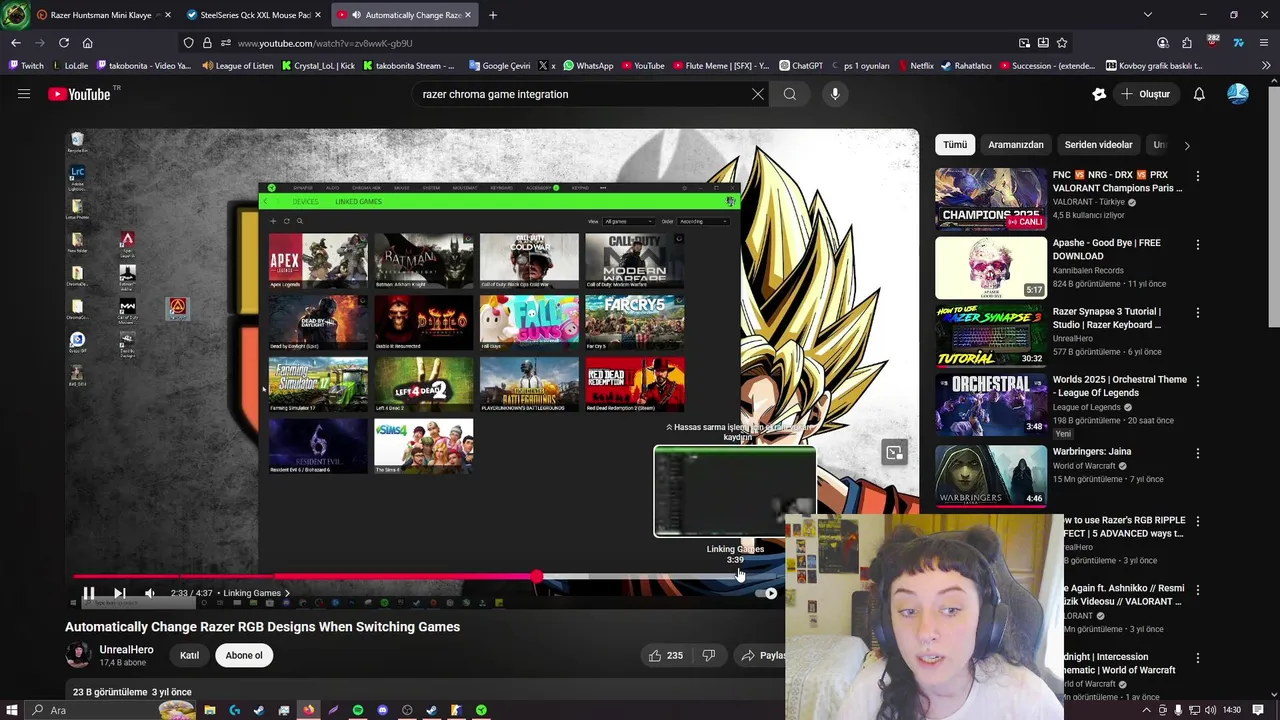Switch to SteelSeries Qck XXL Mouse Pad tab
The width and height of the screenshot is (1280, 720).
tap(253, 15)
